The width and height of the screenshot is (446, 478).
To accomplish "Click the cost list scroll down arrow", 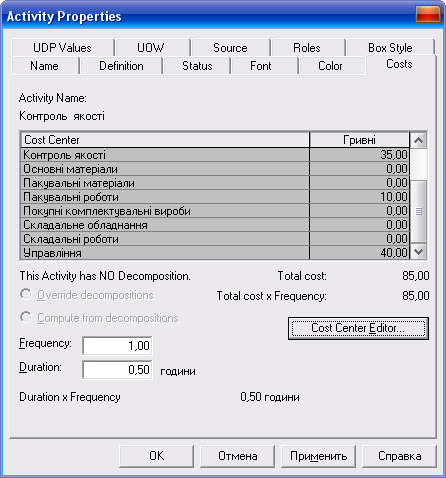I will pyautogui.click(x=418, y=251).
